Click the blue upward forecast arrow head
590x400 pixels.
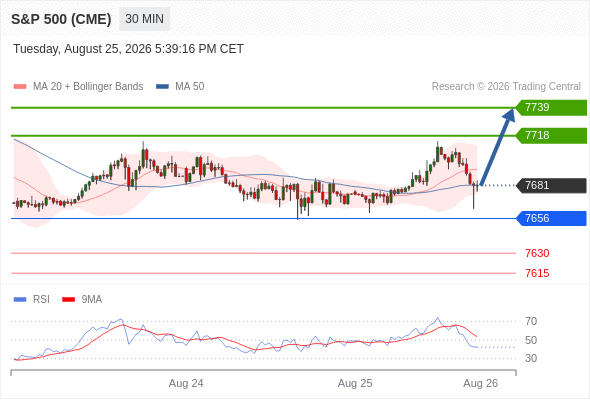pos(509,114)
